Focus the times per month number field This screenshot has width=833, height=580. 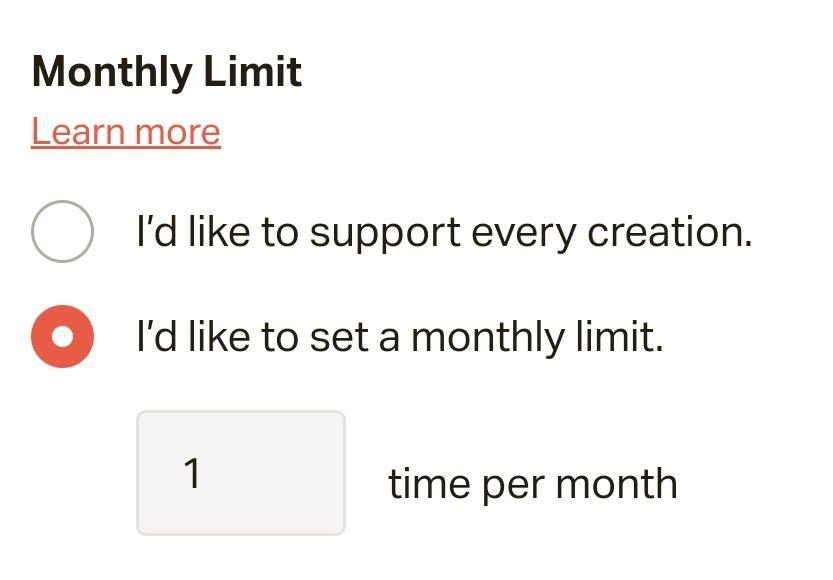pos(240,473)
